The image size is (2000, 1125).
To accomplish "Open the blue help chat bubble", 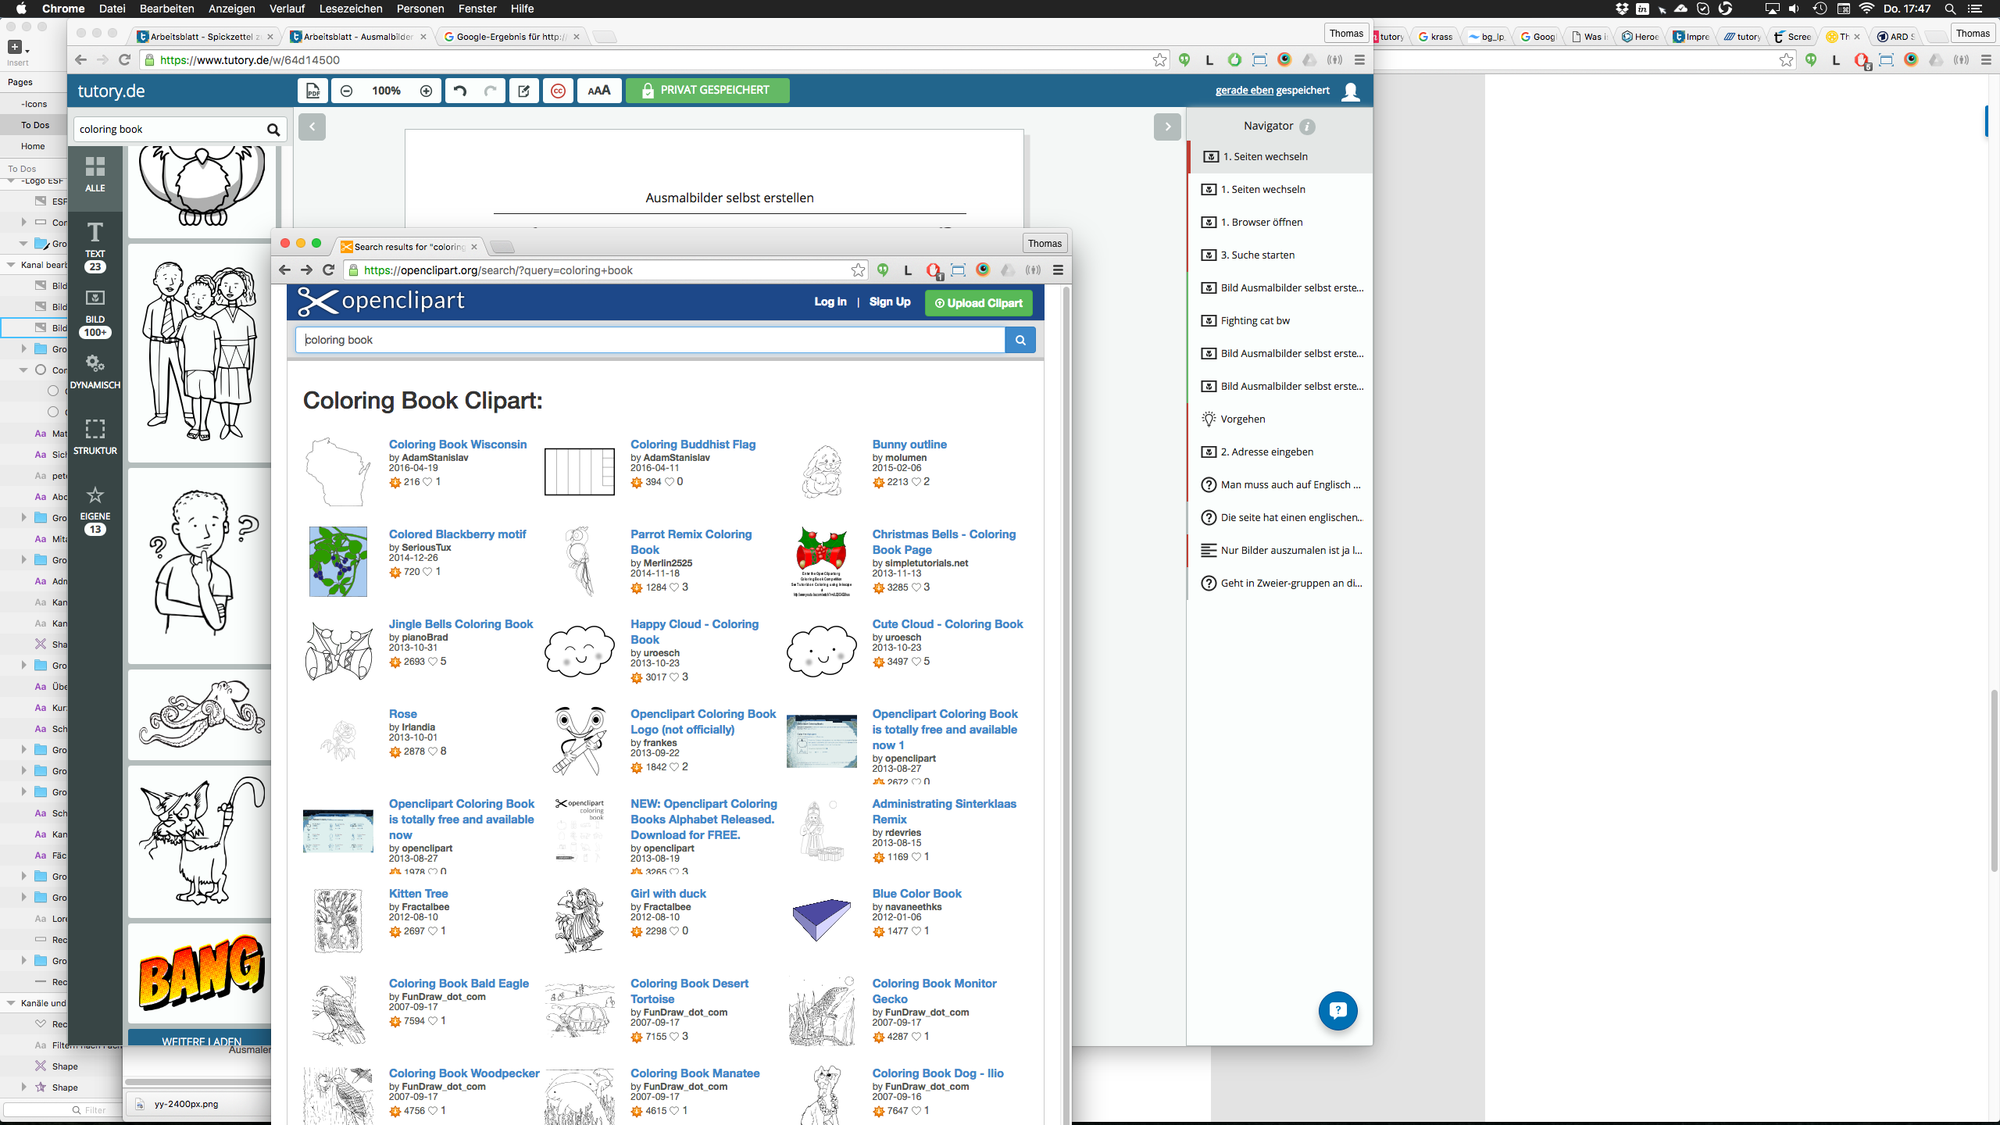I will tap(1338, 1010).
